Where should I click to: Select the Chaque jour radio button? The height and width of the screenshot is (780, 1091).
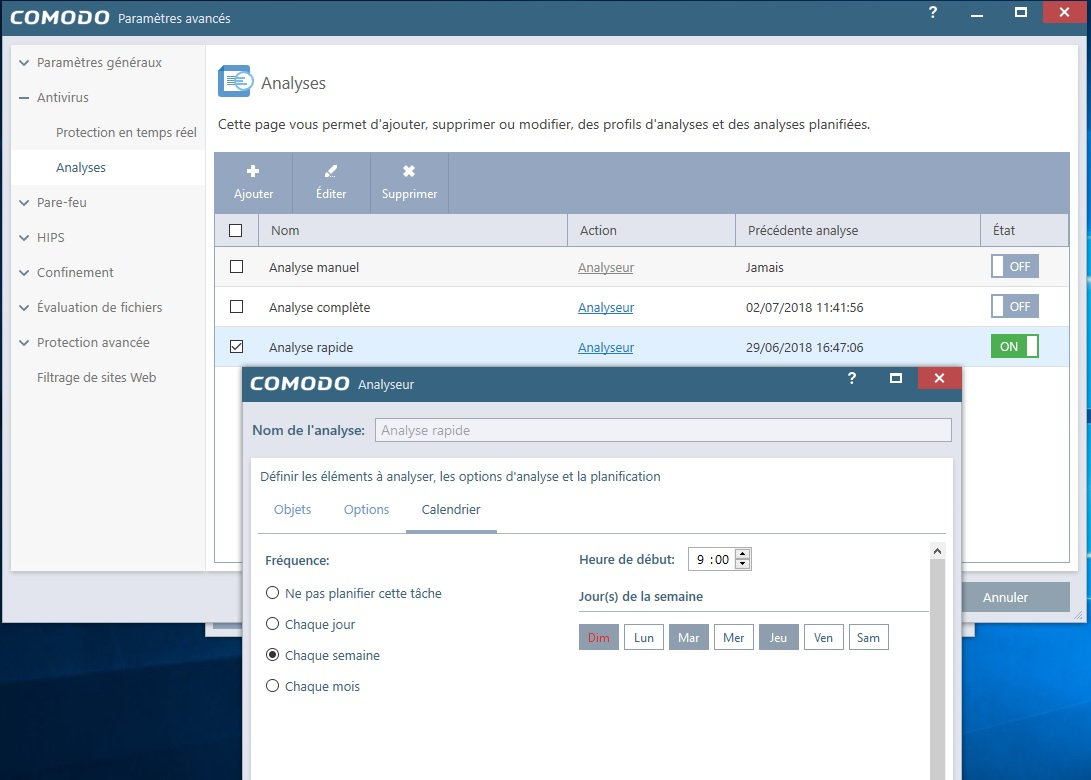273,624
